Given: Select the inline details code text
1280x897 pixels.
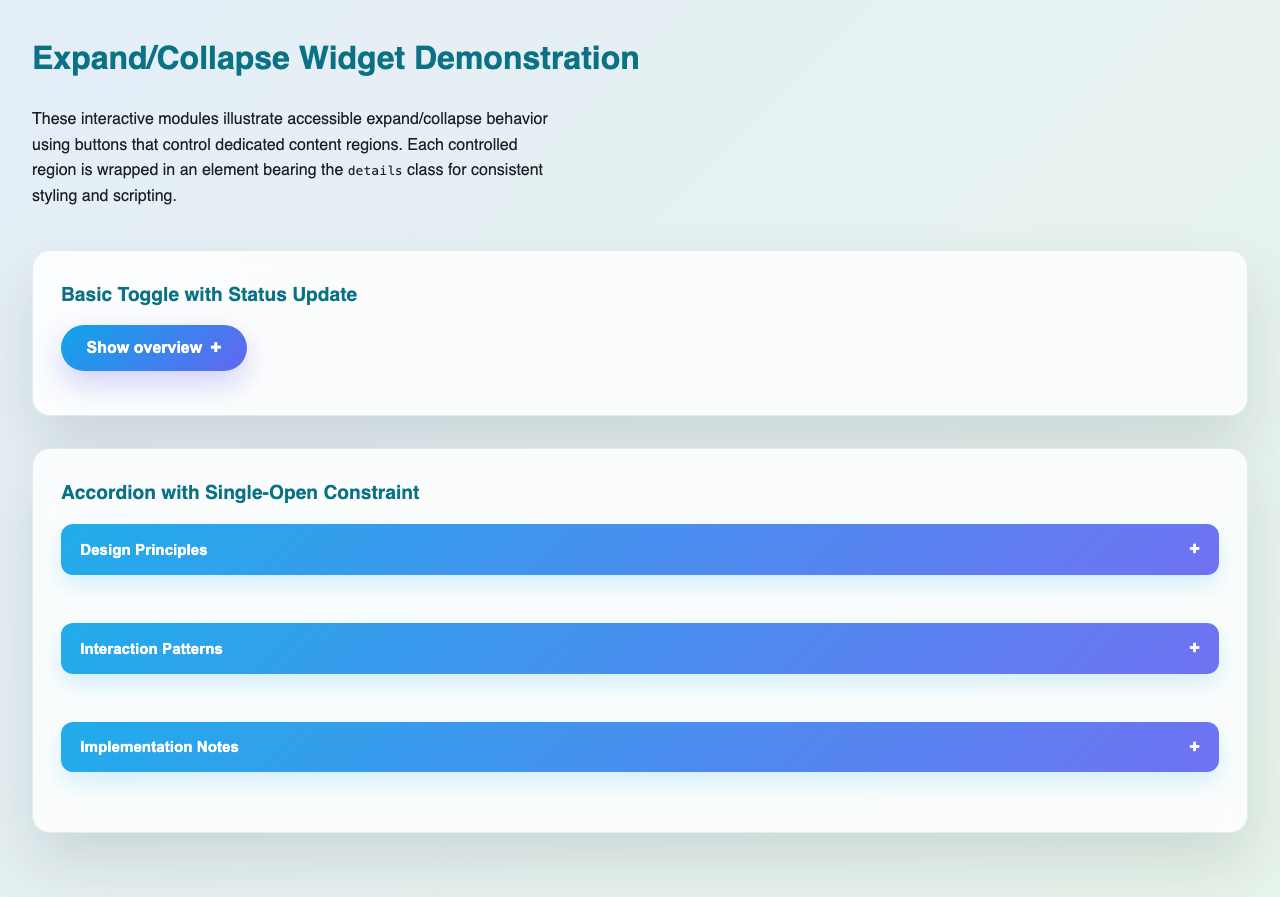Looking at the screenshot, I should pos(375,170).
